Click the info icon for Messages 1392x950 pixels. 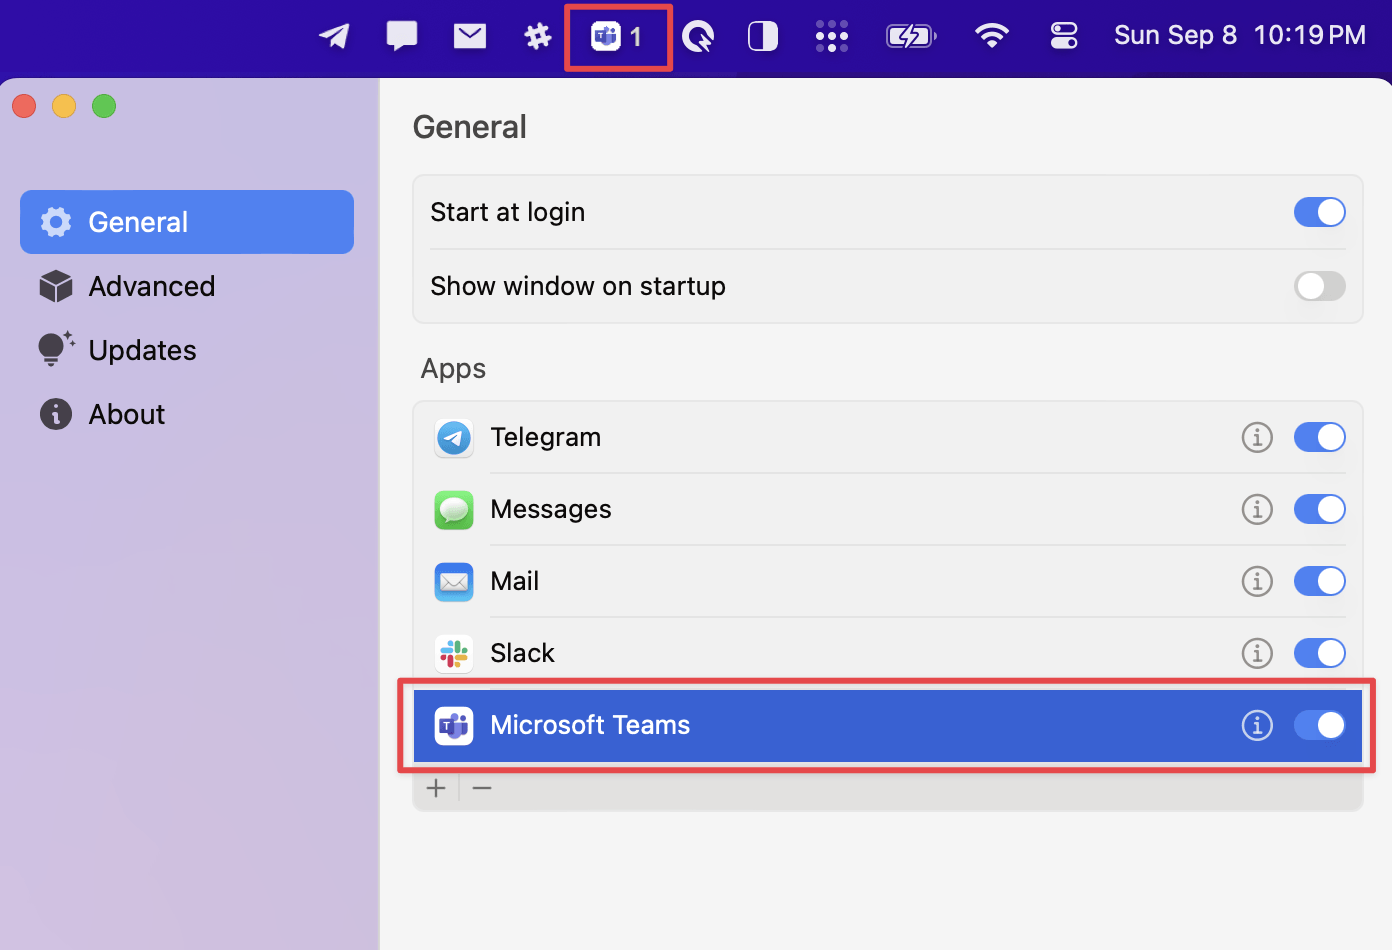1257,509
